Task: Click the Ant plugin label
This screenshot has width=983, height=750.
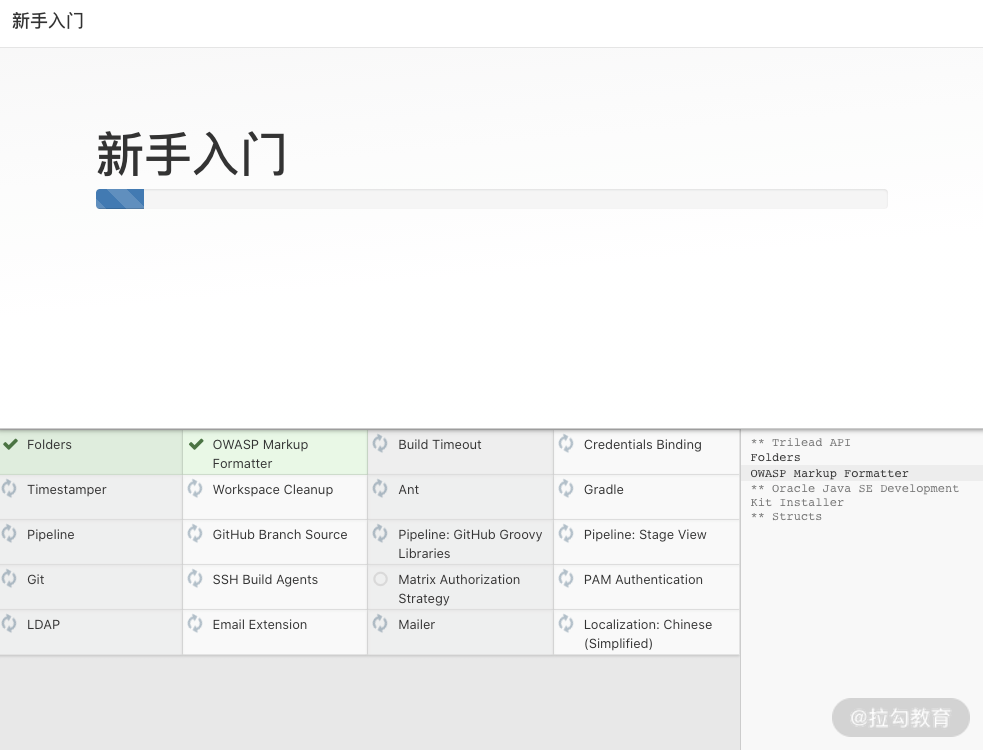Action: click(x=408, y=490)
